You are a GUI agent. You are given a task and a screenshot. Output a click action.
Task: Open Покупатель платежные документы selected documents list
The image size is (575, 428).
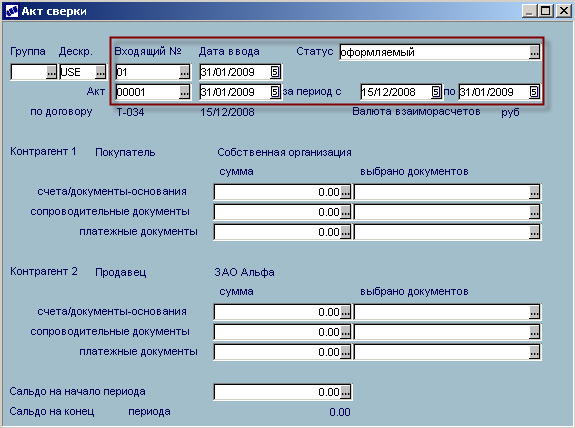point(535,232)
